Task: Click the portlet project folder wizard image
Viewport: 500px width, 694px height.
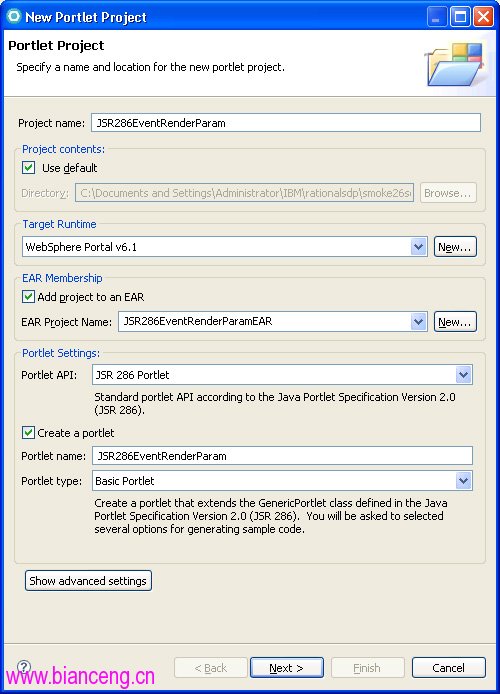Action: pyautogui.click(x=455, y=65)
